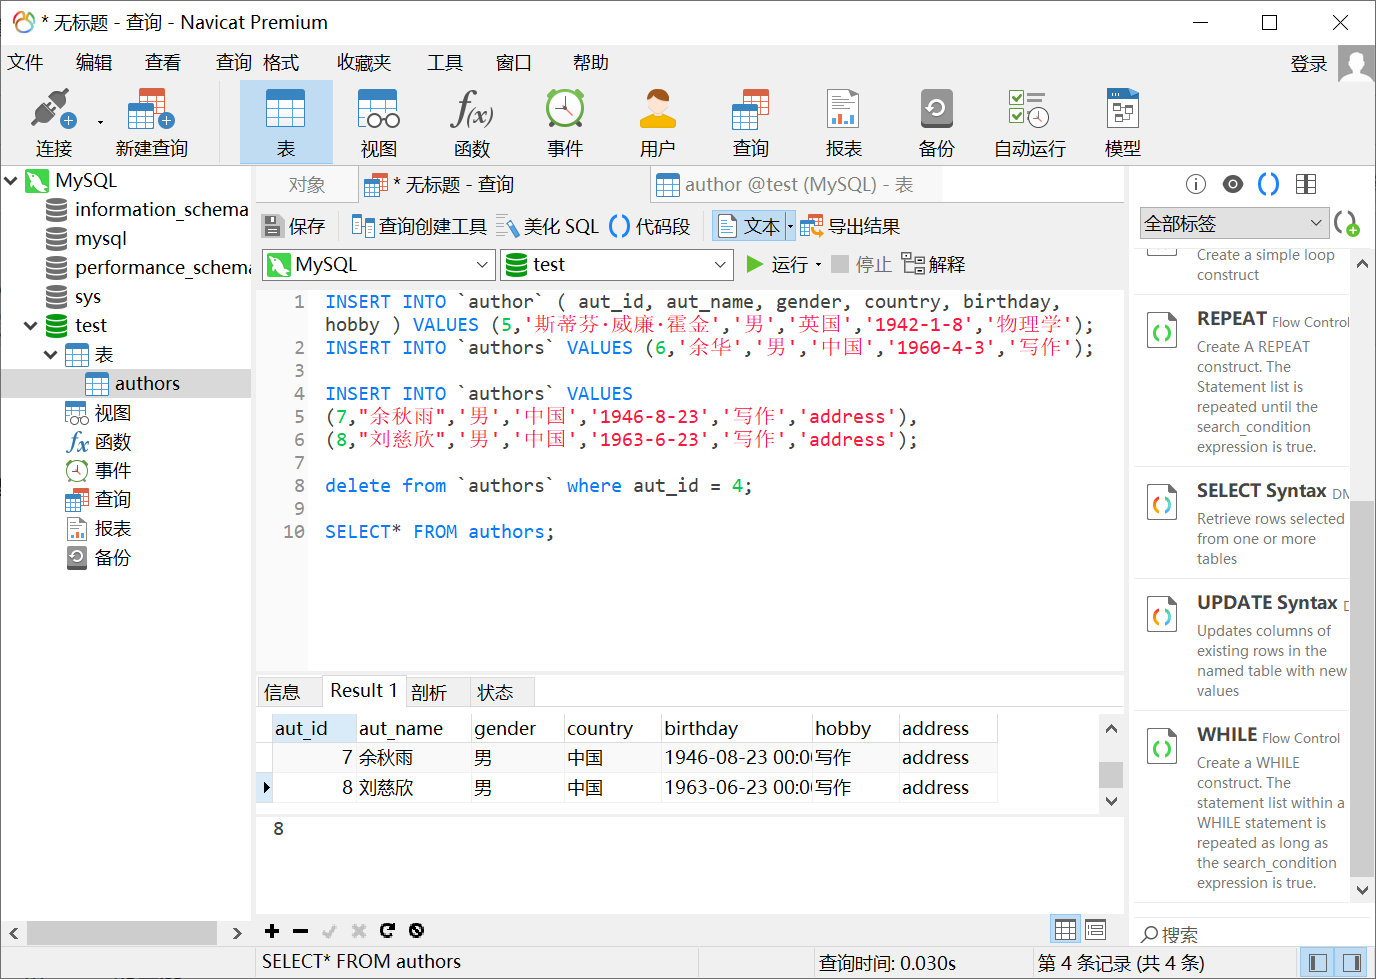Open the MySQL connection dropdown
Viewport: 1376px width, 979px height.
pyautogui.click(x=379, y=265)
